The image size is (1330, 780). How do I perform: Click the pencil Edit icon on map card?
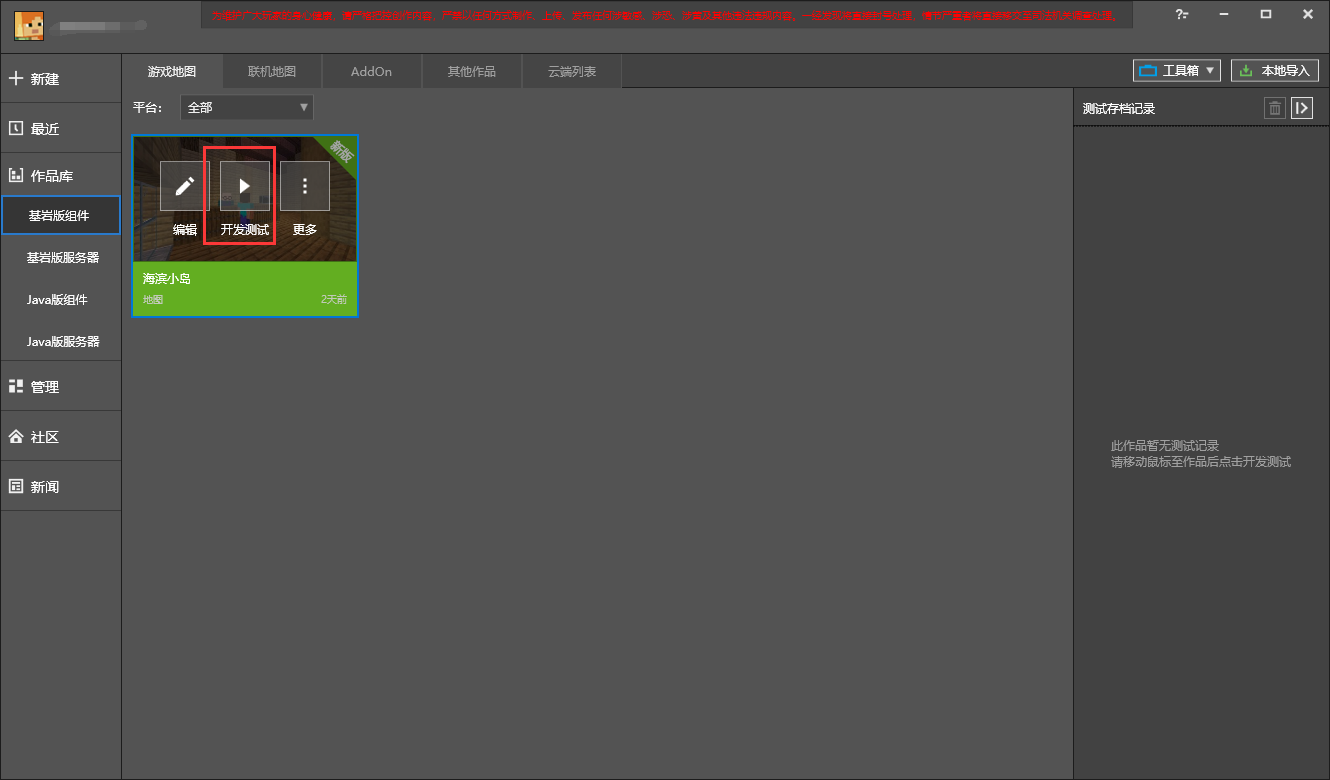(x=185, y=186)
